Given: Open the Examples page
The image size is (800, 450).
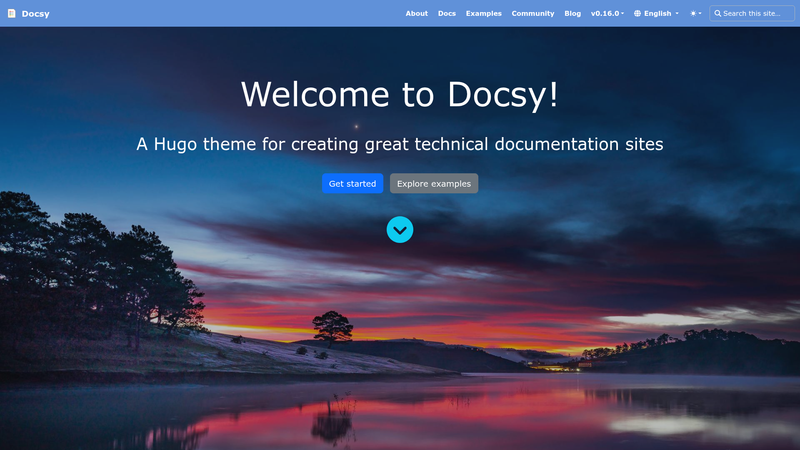Looking at the screenshot, I should (x=483, y=13).
